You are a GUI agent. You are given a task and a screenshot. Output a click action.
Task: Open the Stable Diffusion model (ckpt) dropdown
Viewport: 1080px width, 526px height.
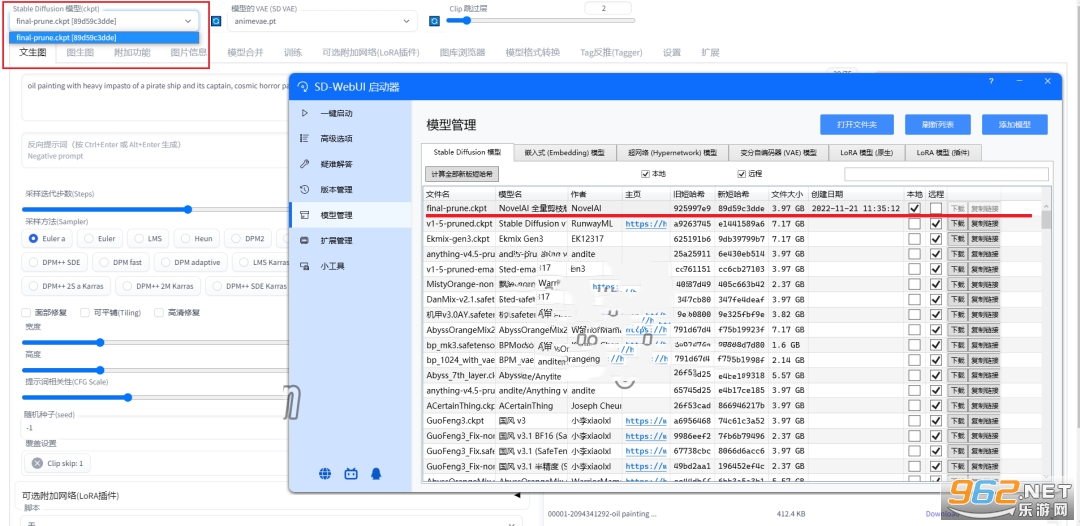[105, 21]
